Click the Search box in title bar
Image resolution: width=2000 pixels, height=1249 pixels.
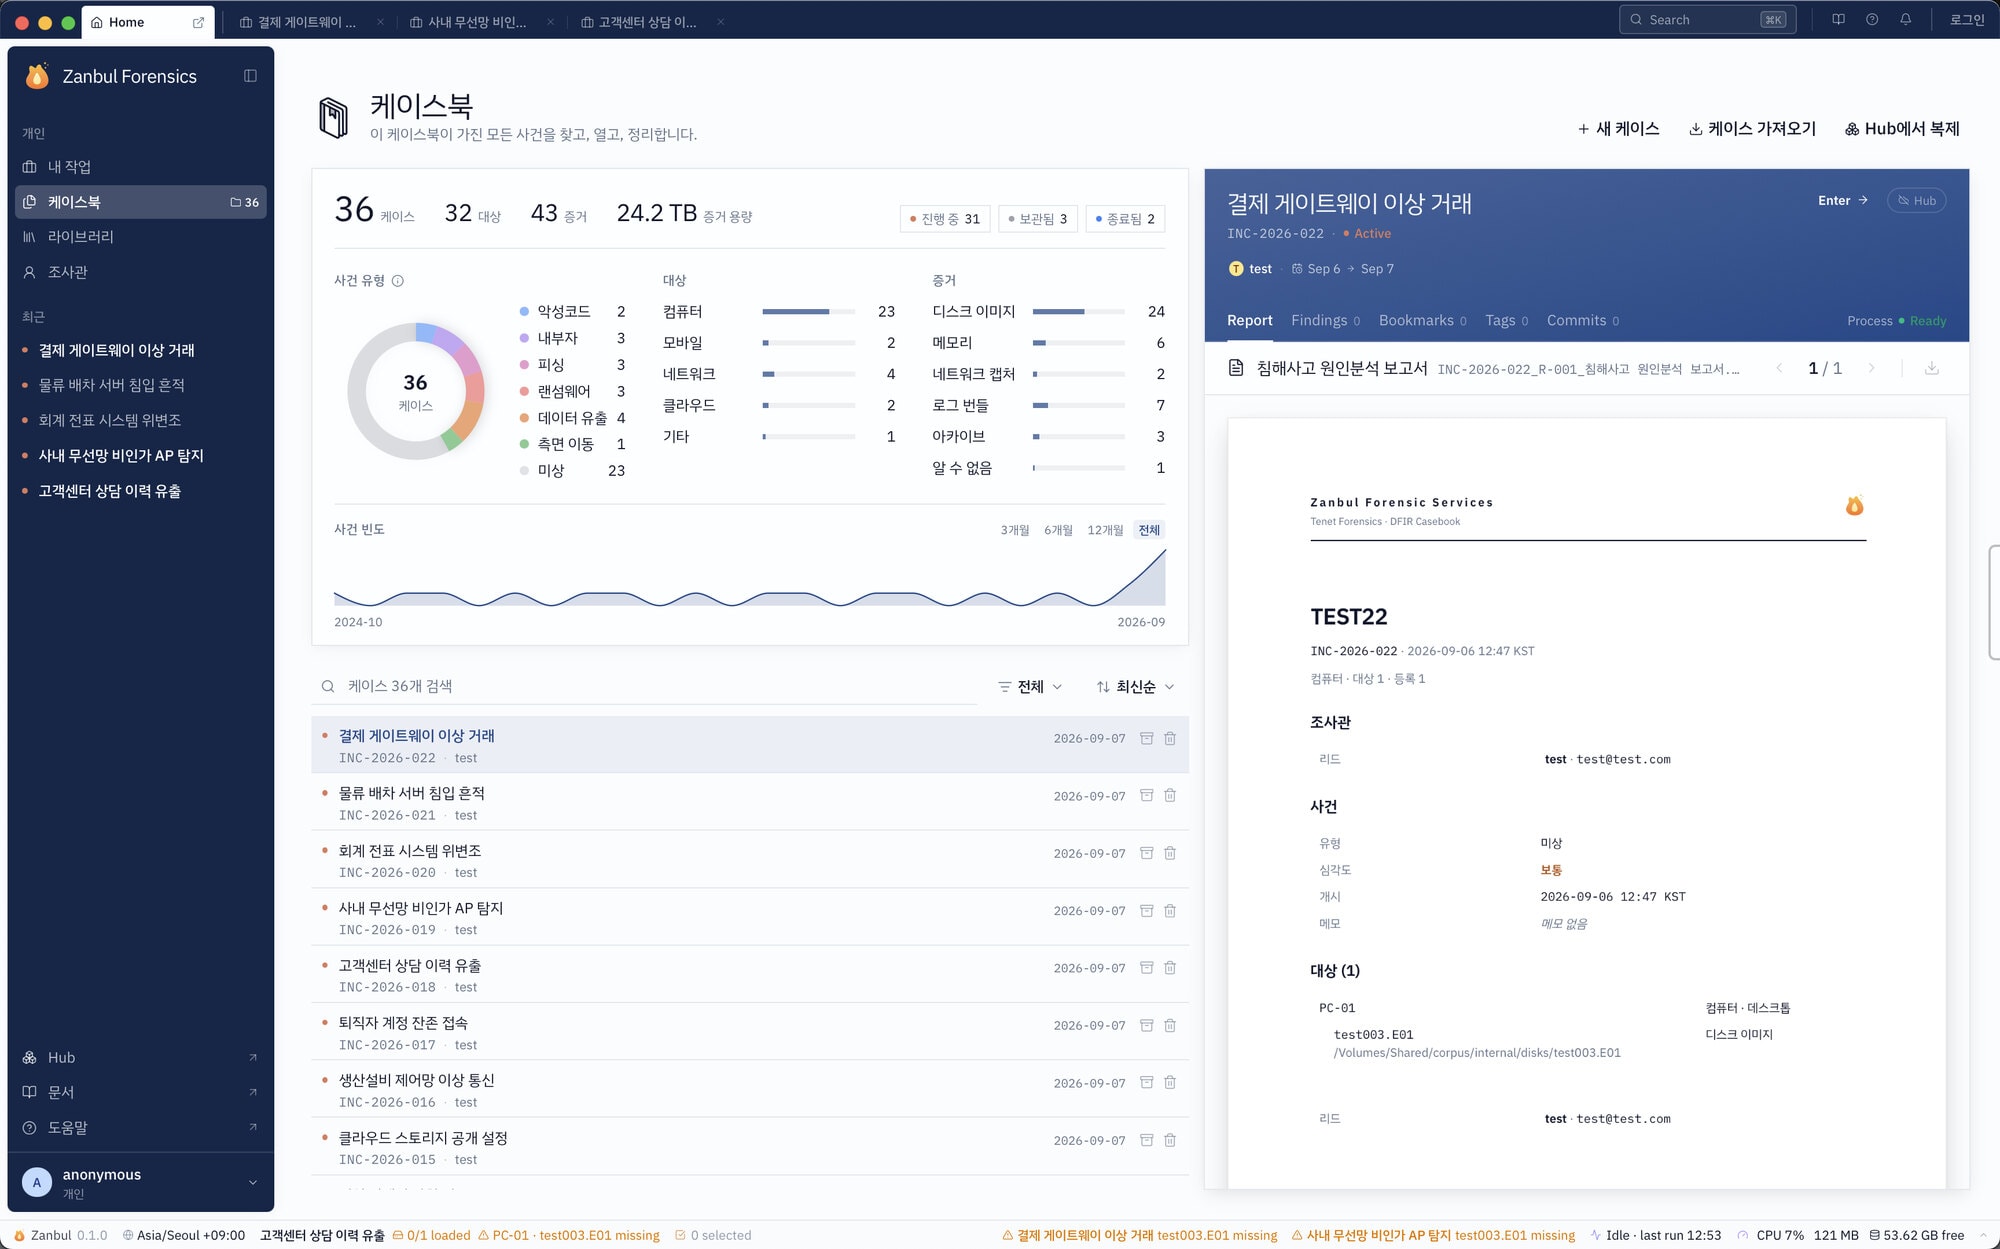click(1708, 20)
